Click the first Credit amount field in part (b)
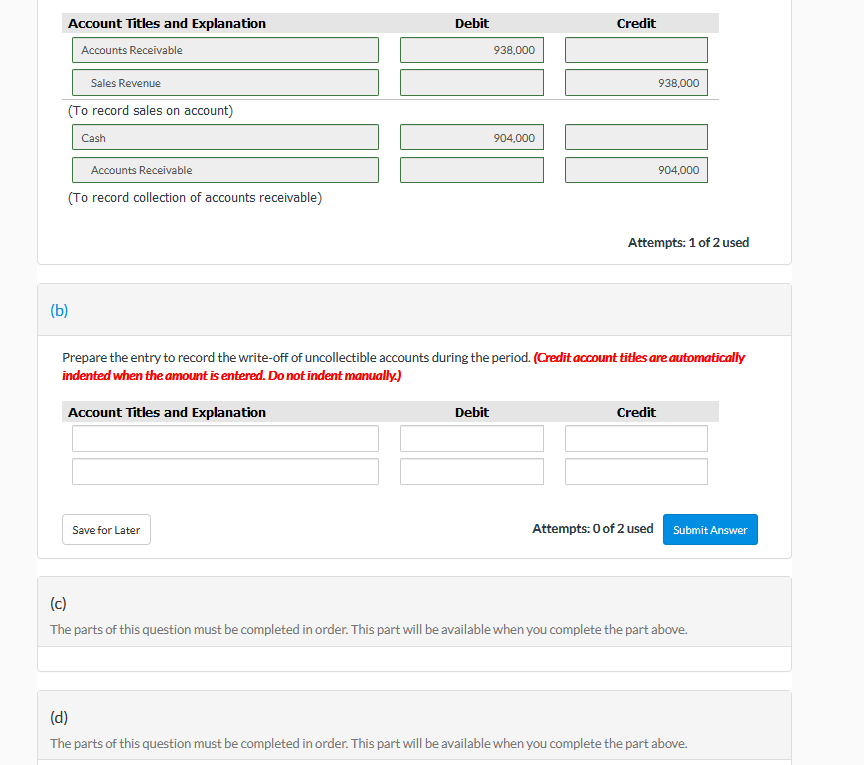The width and height of the screenshot is (864, 765). (636, 438)
